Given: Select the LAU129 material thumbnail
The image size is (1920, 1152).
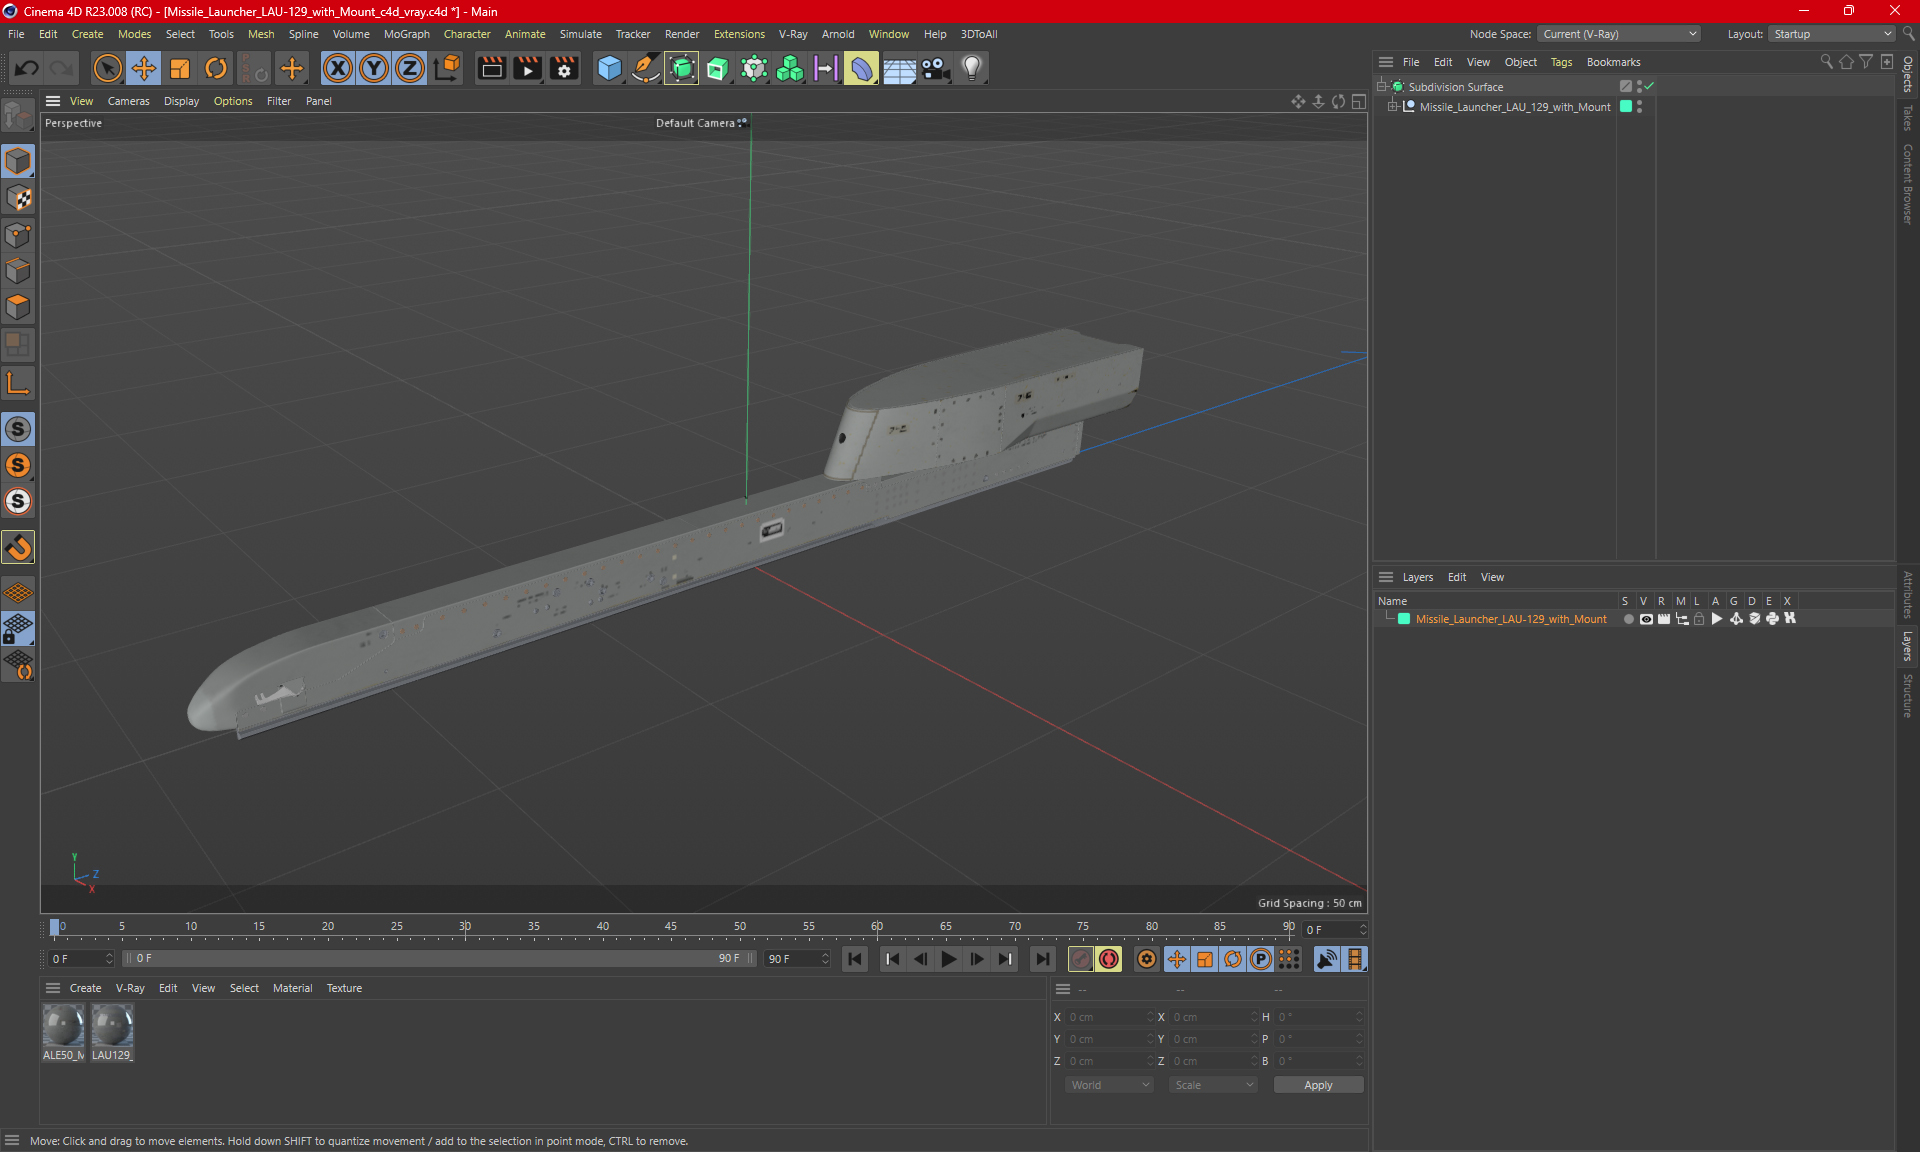Looking at the screenshot, I should (112, 1026).
